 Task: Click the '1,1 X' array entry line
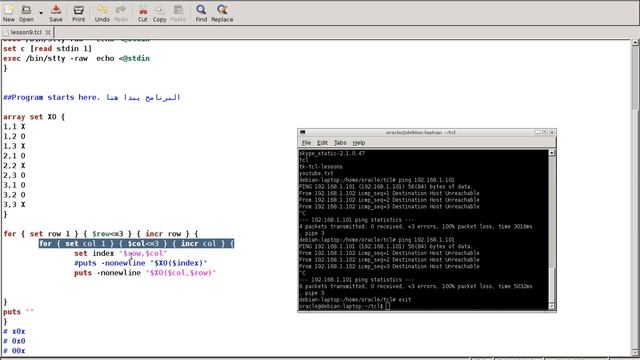[14, 127]
